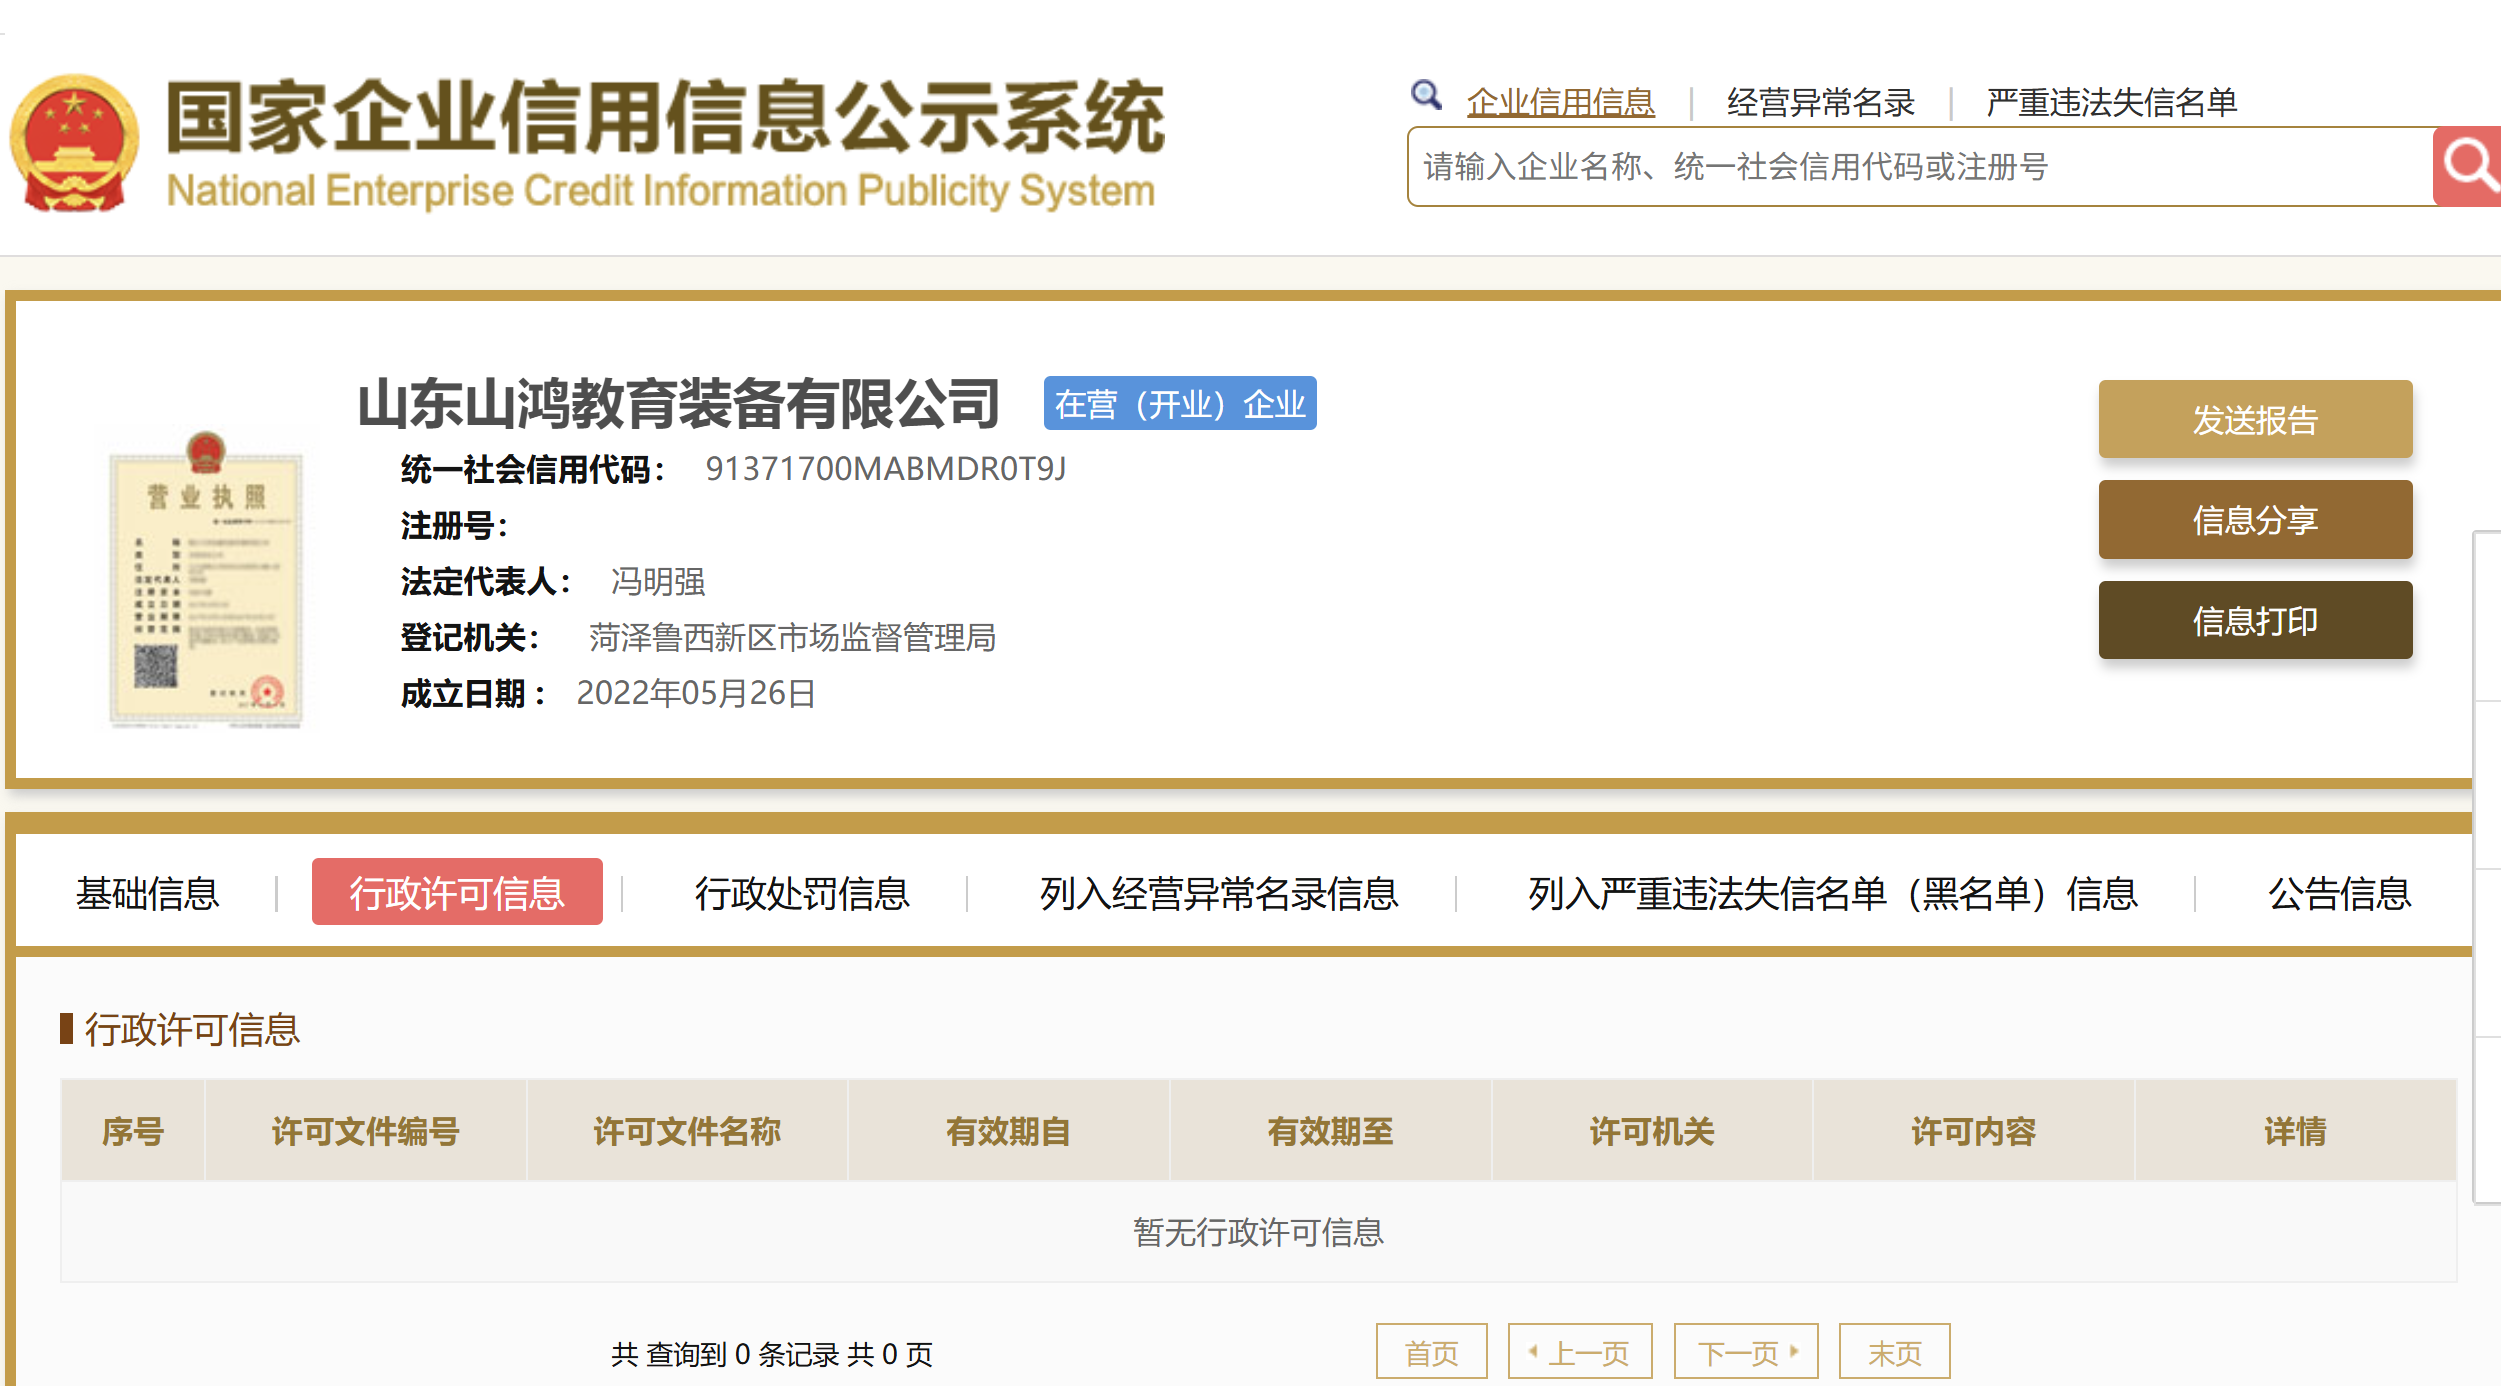This screenshot has height=1386, width=2501.
Task: Switch to the 行政处罚信息 tab
Action: click(x=802, y=892)
